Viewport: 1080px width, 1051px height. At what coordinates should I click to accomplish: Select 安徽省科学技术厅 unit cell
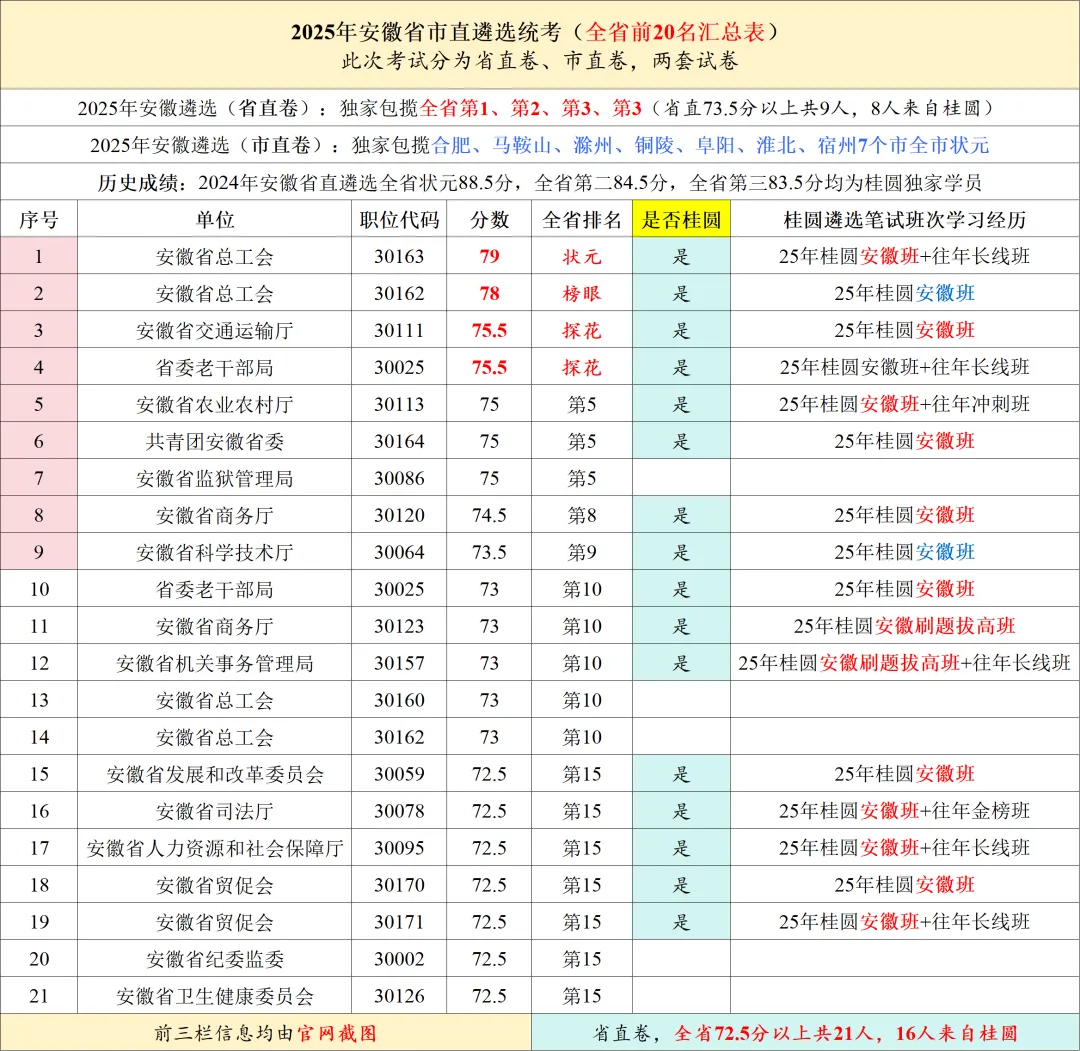[214, 552]
